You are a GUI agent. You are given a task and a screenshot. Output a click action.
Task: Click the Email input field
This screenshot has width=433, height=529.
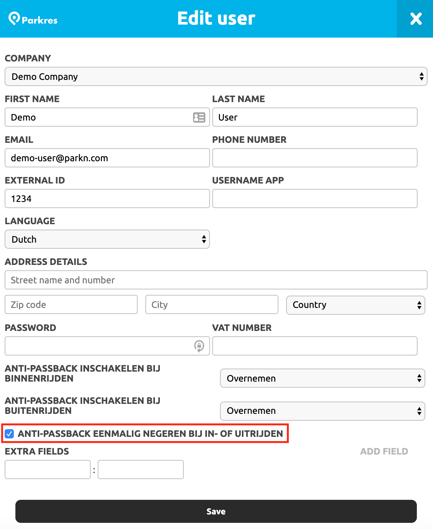(107, 158)
